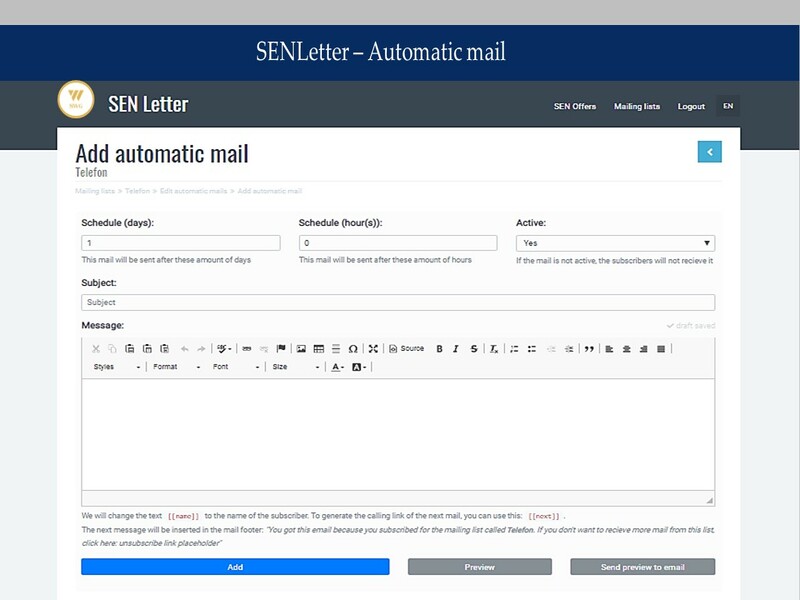Image resolution: width=800 pixels, height=600 pixels.
Task: Insert a table into the message
Action: [x=318, y=349]
